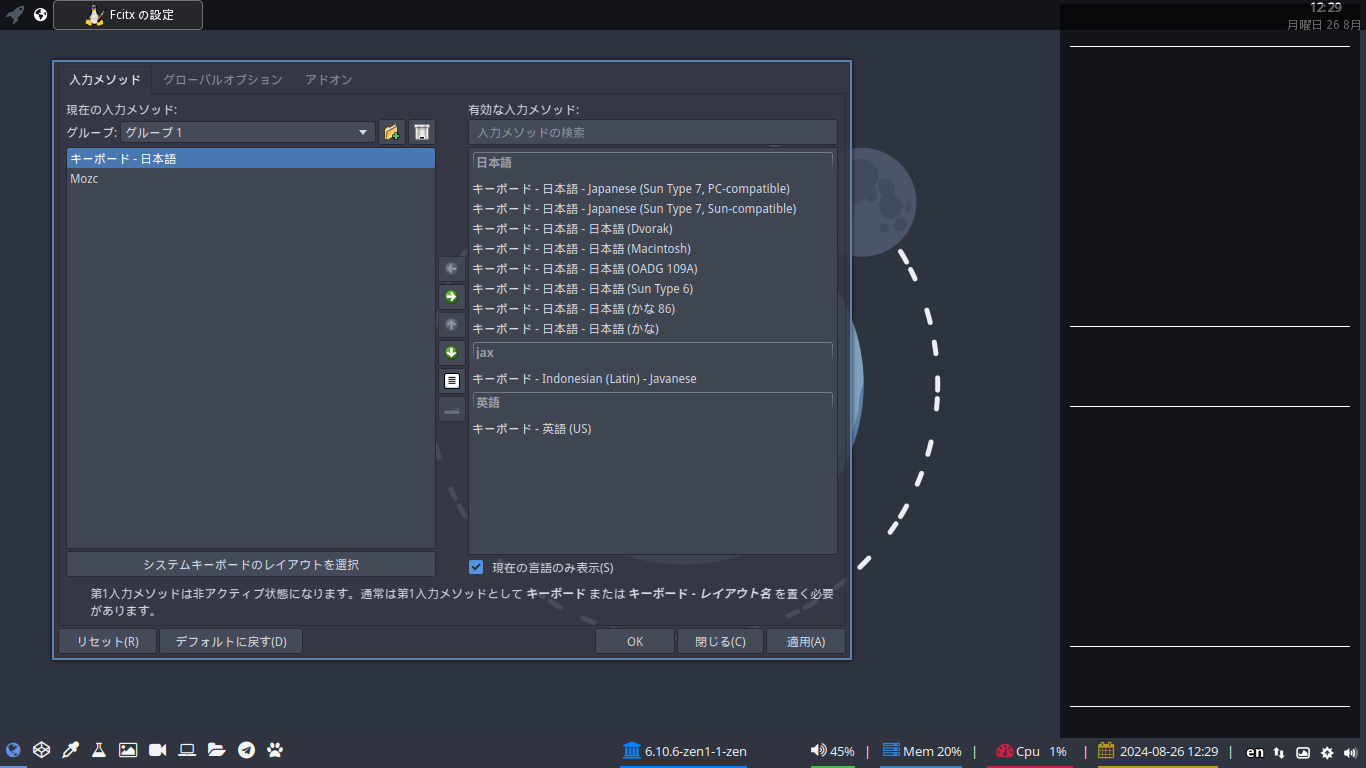Open the configure input method list icon

451,381
